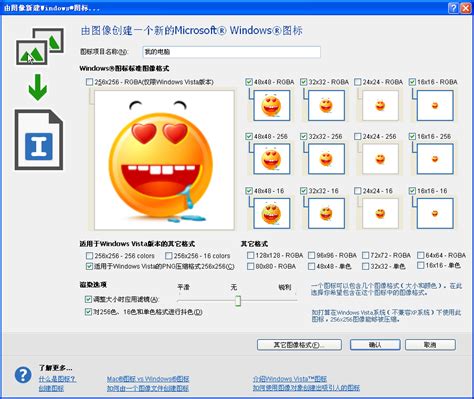
Task: Click the 32x32 - 16 preview thumbnail
Action: point(326,213)
